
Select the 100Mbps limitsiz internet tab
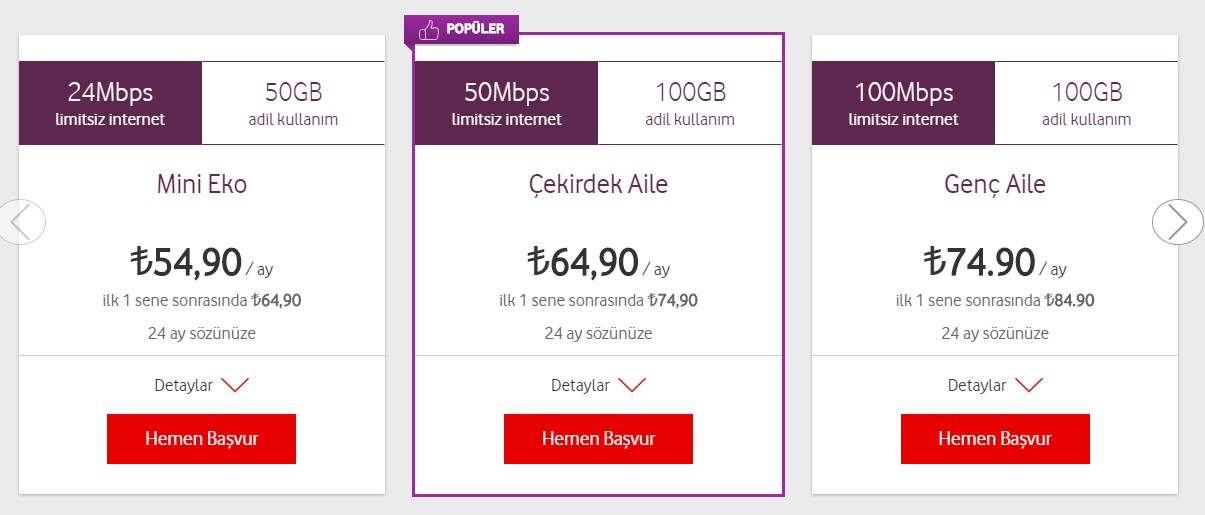click(x=903, y=103)
